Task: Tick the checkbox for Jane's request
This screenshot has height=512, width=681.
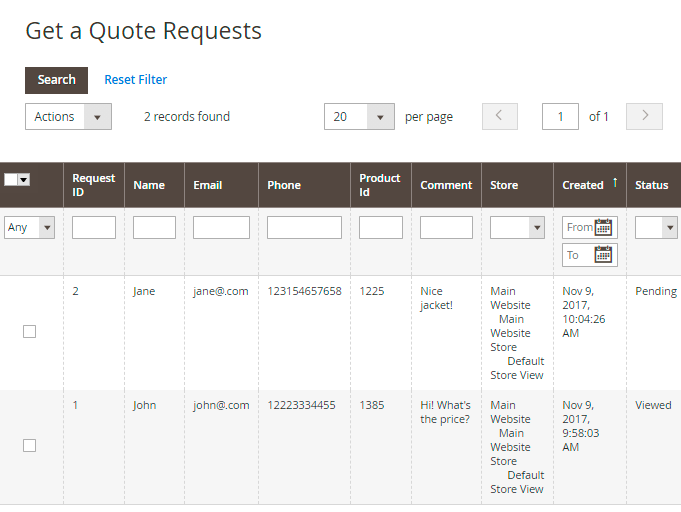Action: (29, 331)
